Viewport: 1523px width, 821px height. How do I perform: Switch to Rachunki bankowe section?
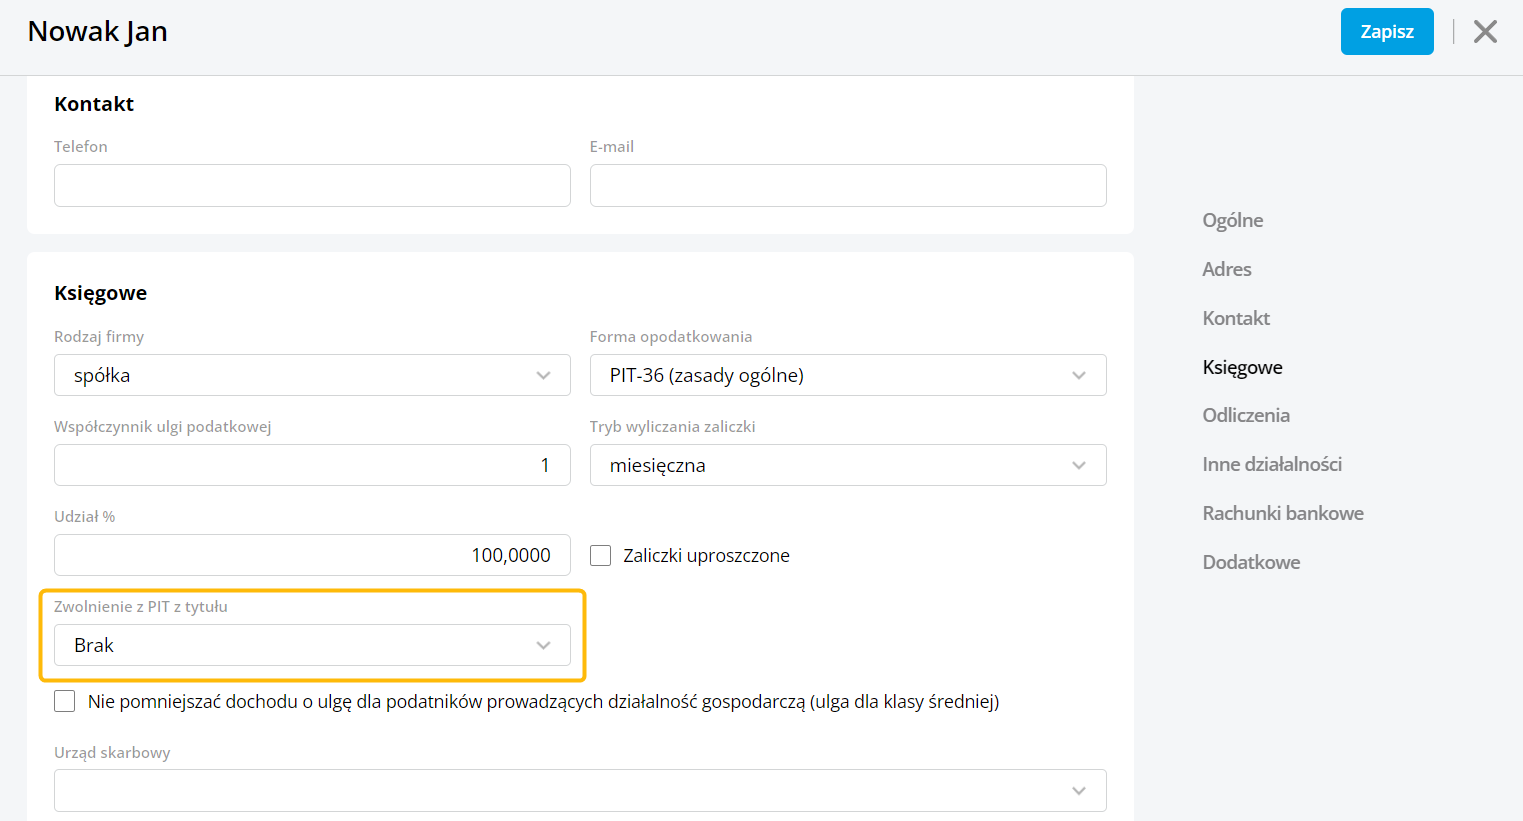[1282, 513]
